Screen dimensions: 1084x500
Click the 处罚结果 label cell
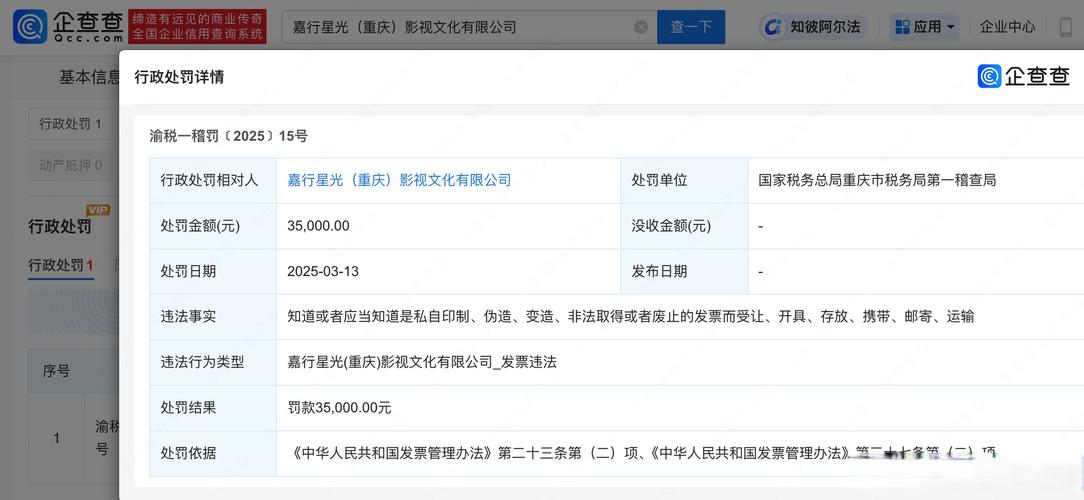coord(213,408)
